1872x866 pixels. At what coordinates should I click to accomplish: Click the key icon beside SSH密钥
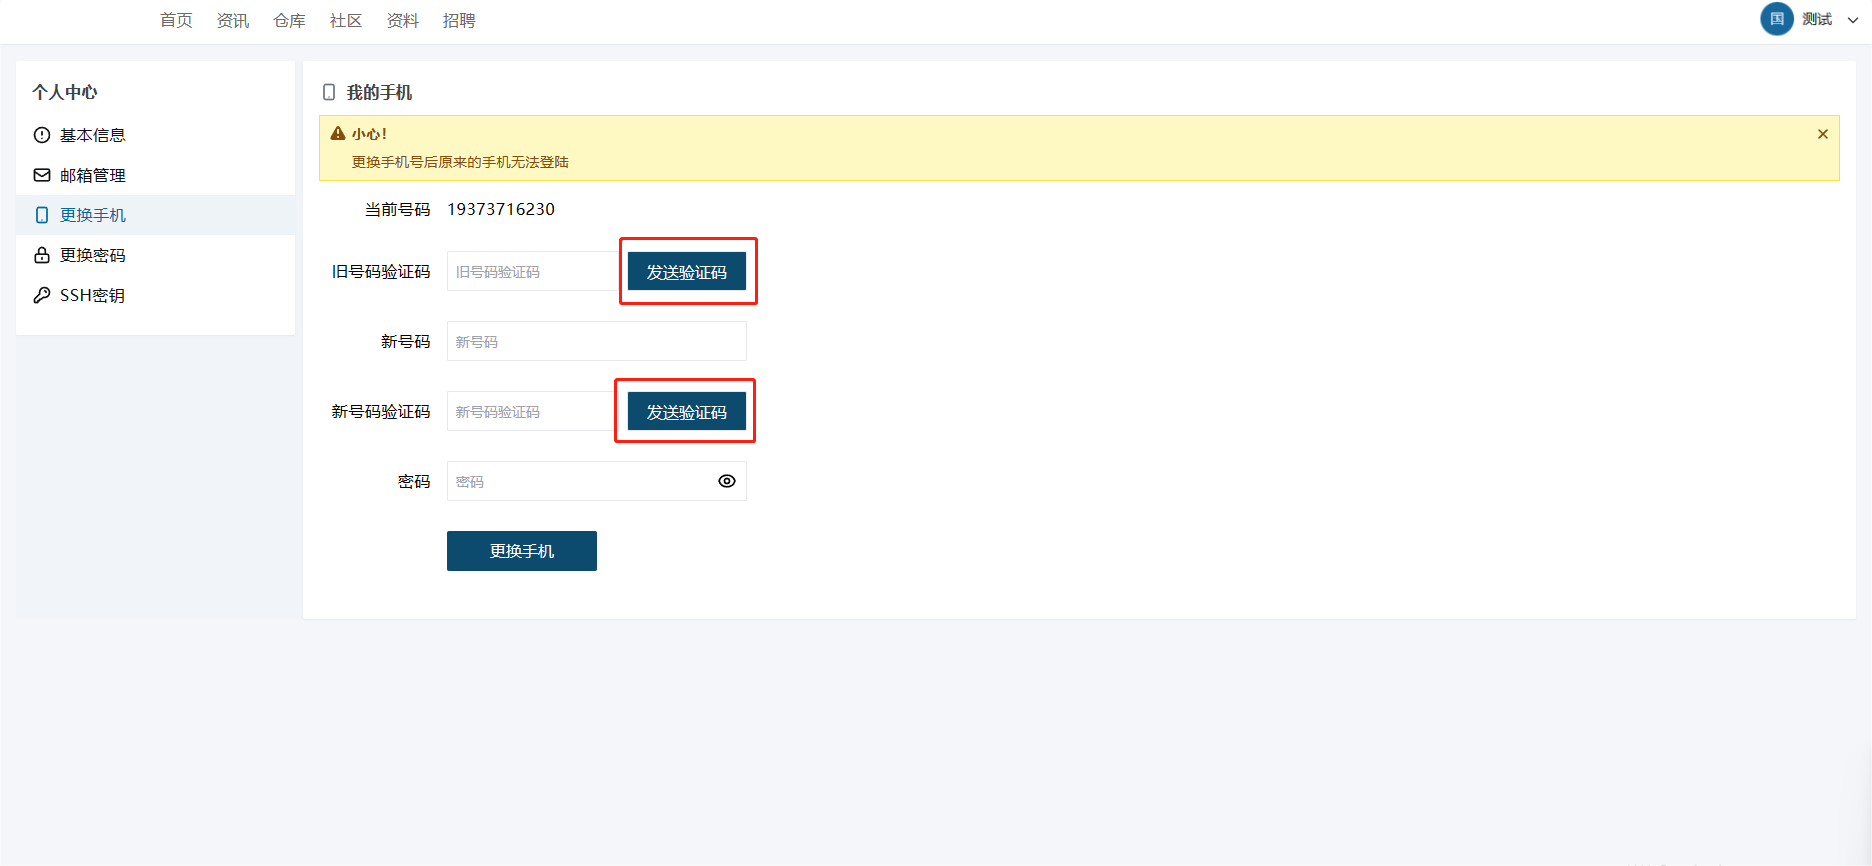[42, 295]
